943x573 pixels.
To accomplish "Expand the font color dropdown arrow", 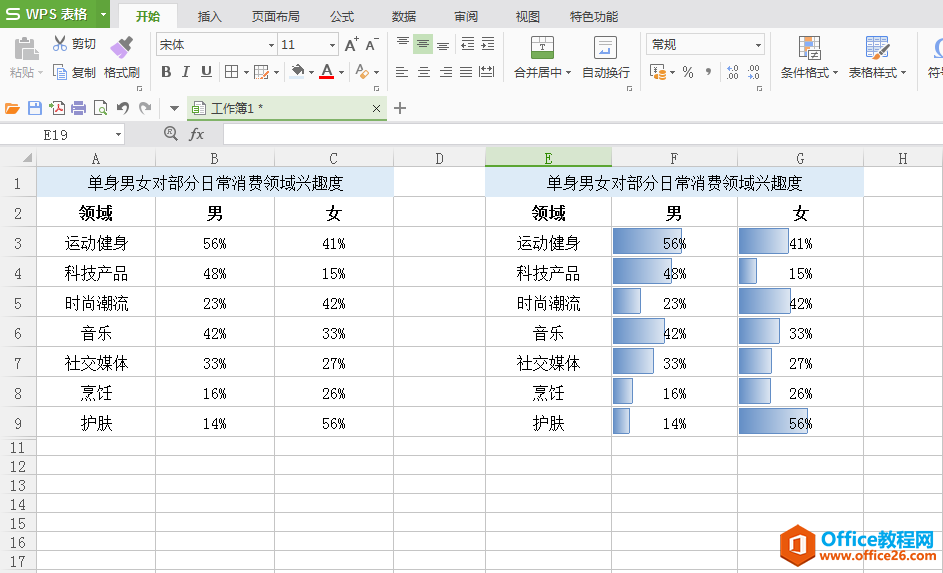I will [341, 73].
